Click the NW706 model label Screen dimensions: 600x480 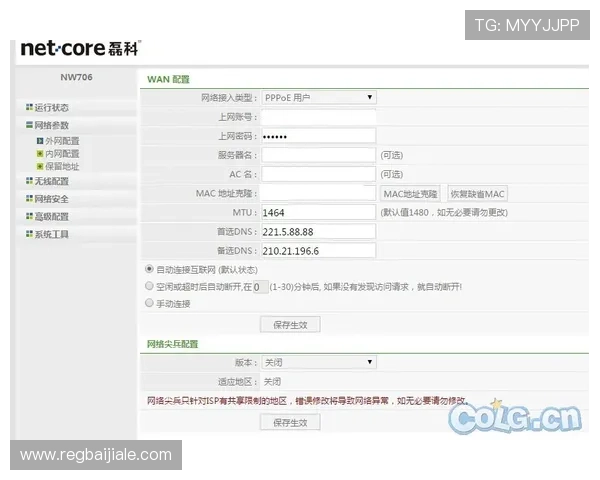76,77
